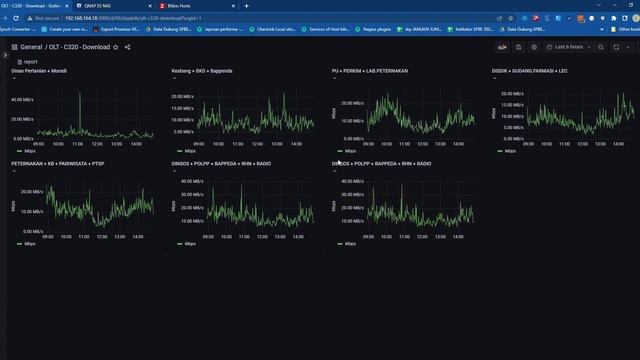This screenshot has height=360, width=640.
Task: Open the Last 6 hours time picker
Action: [569, 47]
